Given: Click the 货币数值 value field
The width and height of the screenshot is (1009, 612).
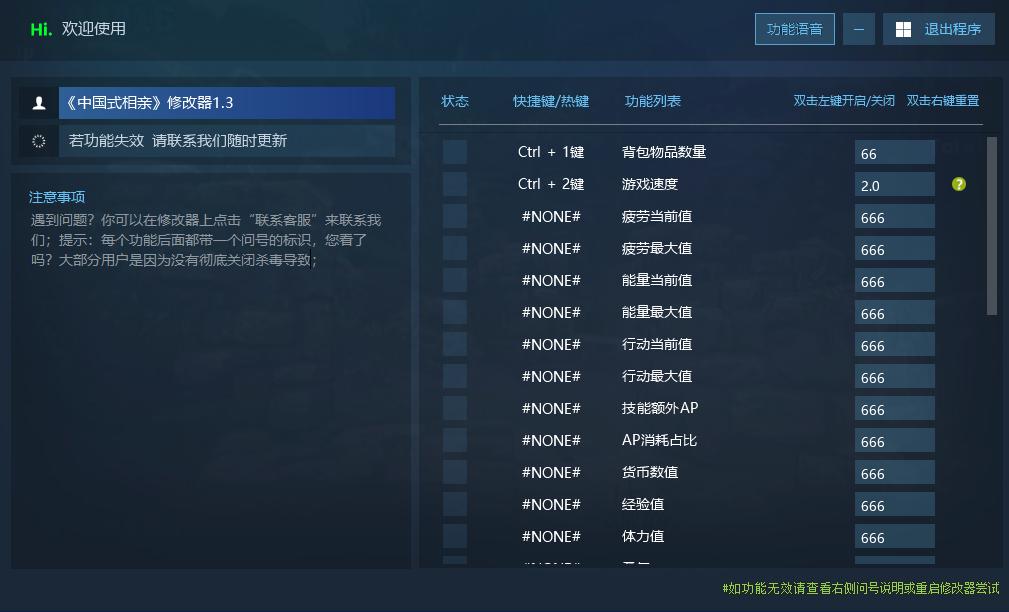Looking at the screenshot, I should click(894, 472).
